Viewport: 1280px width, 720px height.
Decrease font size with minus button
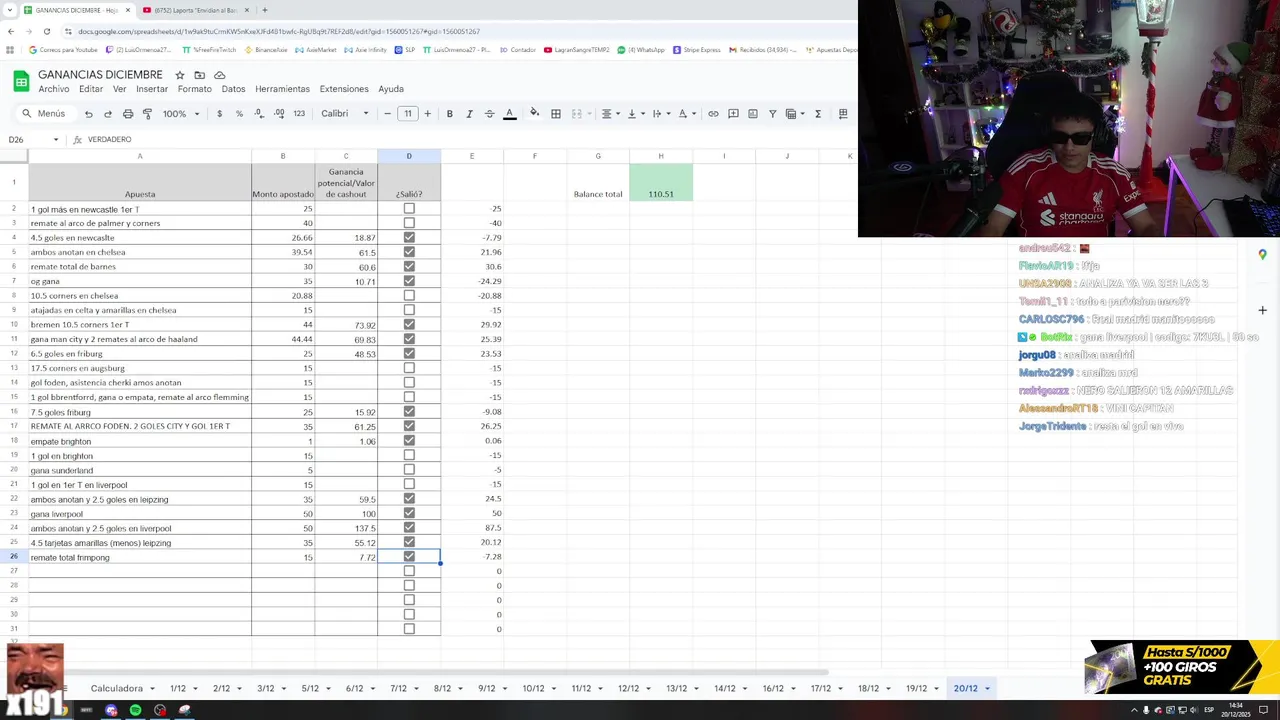coord(388,114)
